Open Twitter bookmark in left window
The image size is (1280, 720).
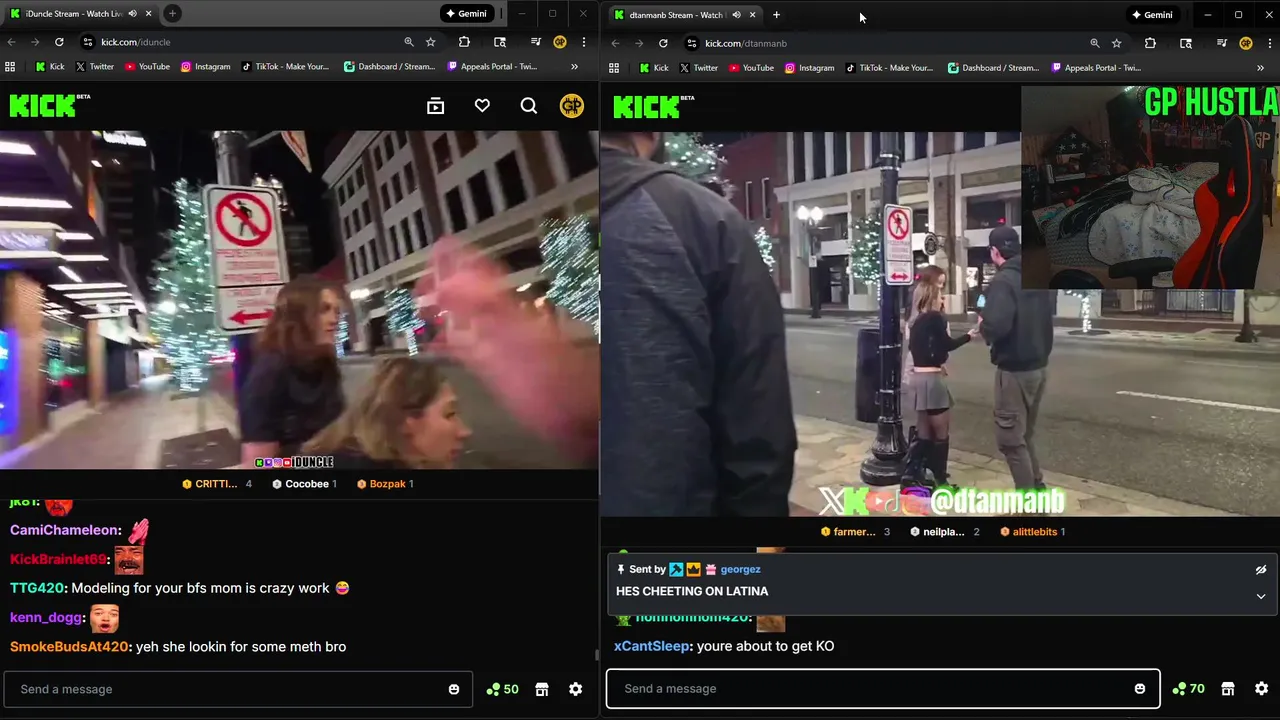pyautogui.click(x=96, y=67)
